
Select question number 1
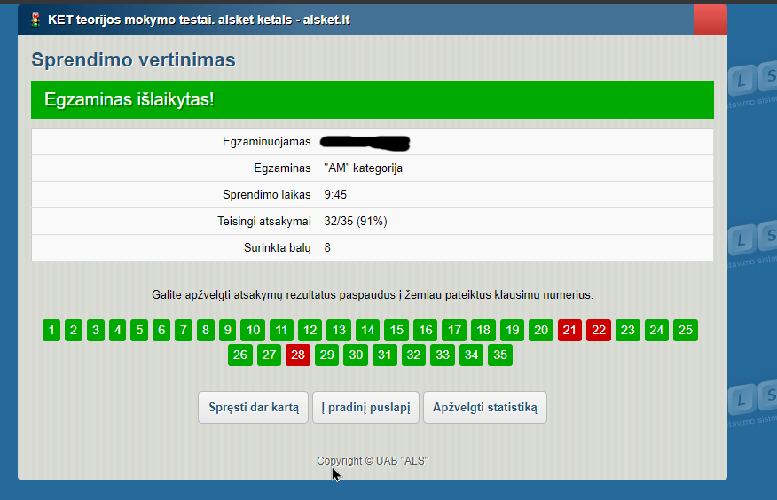click(52, 330)
